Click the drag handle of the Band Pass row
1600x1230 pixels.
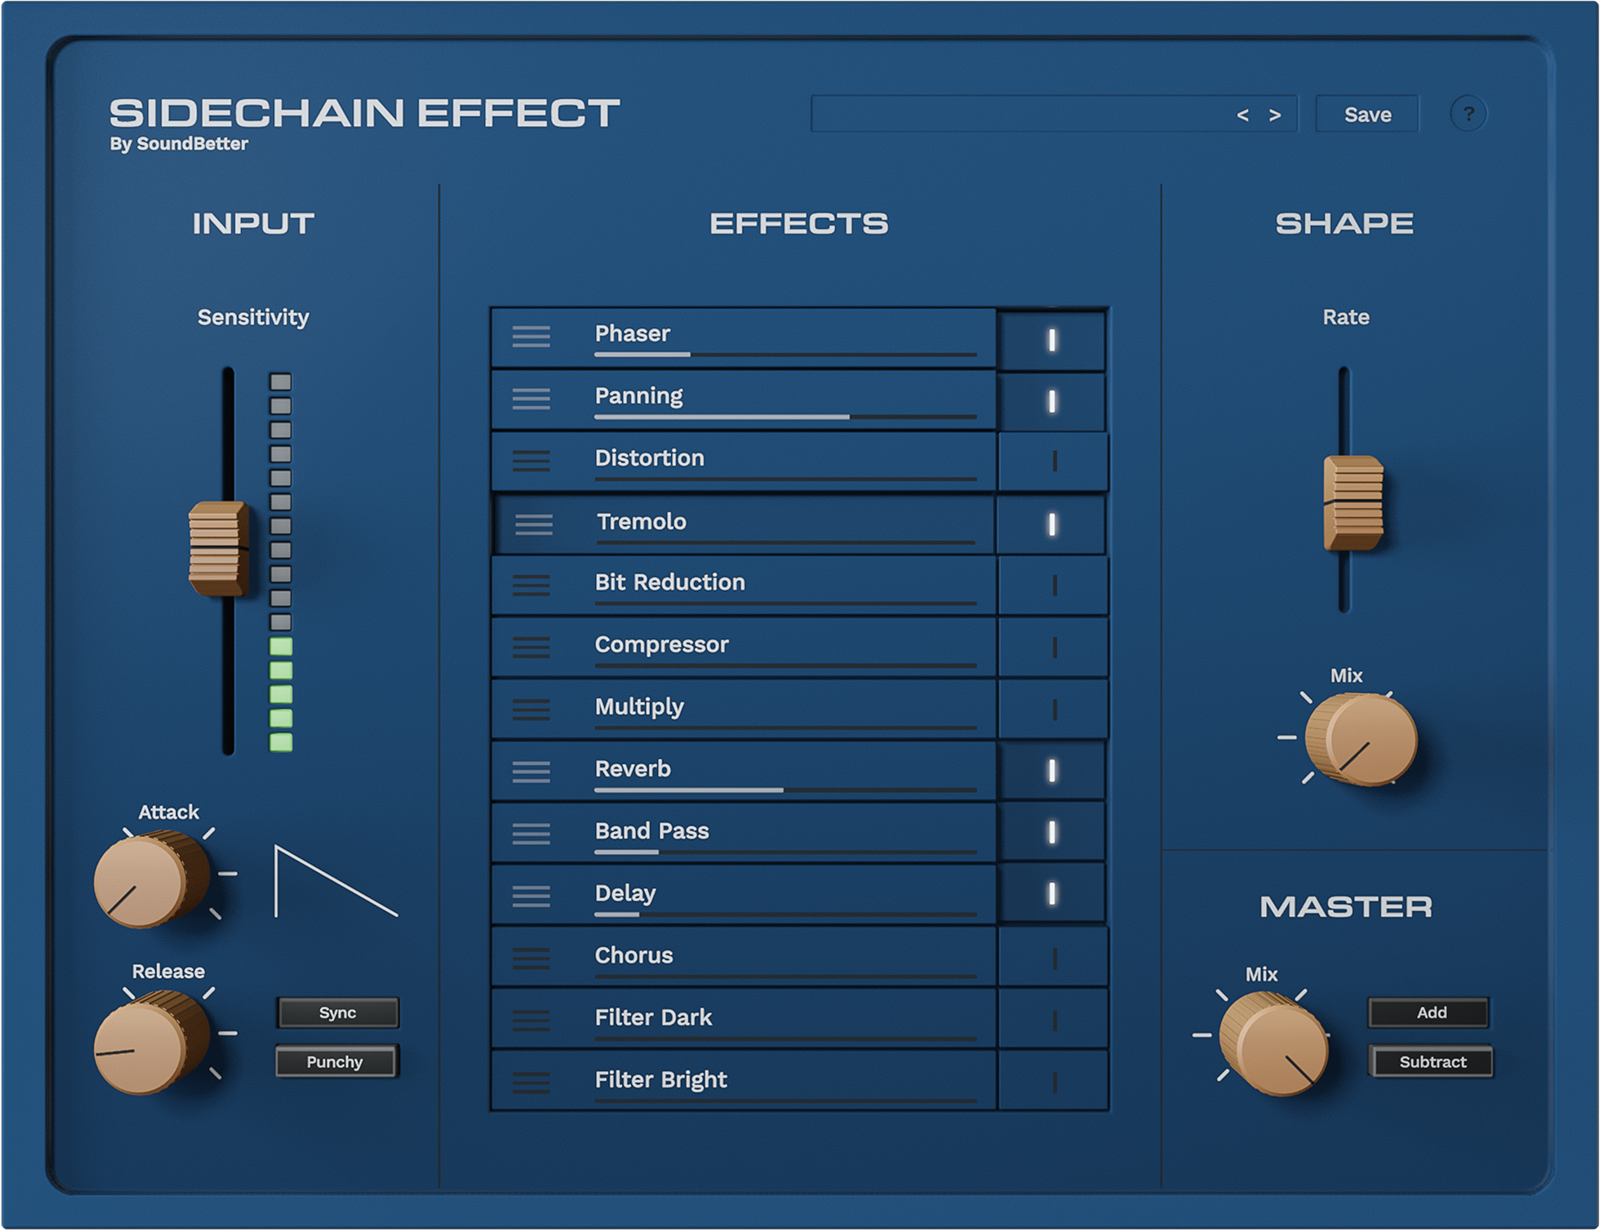coord(531,834)
